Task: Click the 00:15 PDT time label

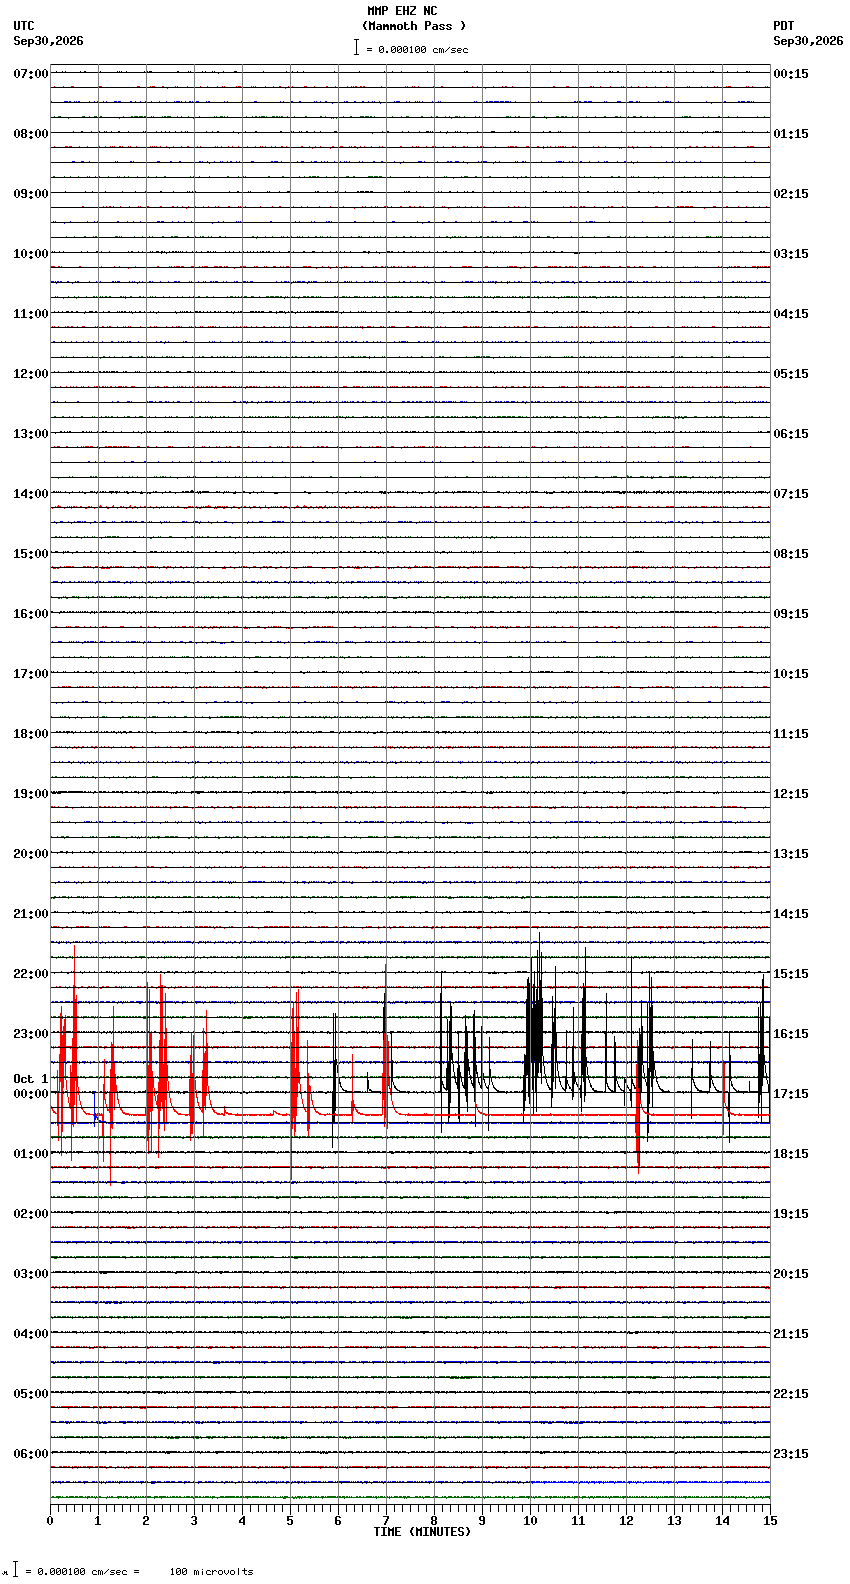Action: point(791,74)
